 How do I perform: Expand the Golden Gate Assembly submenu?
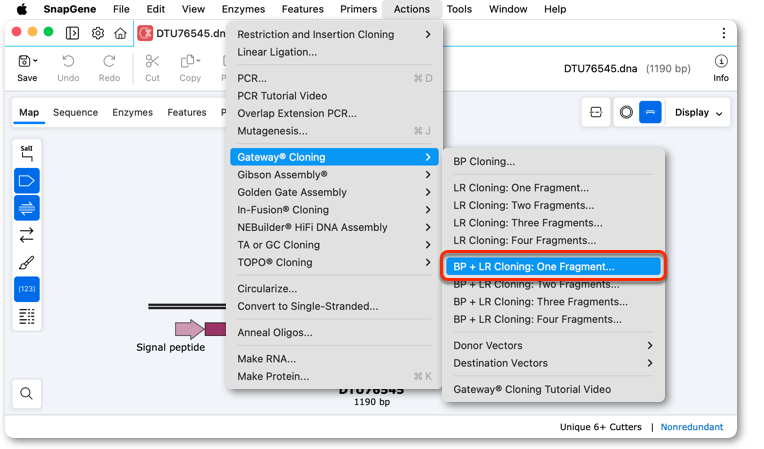point(334,192)
